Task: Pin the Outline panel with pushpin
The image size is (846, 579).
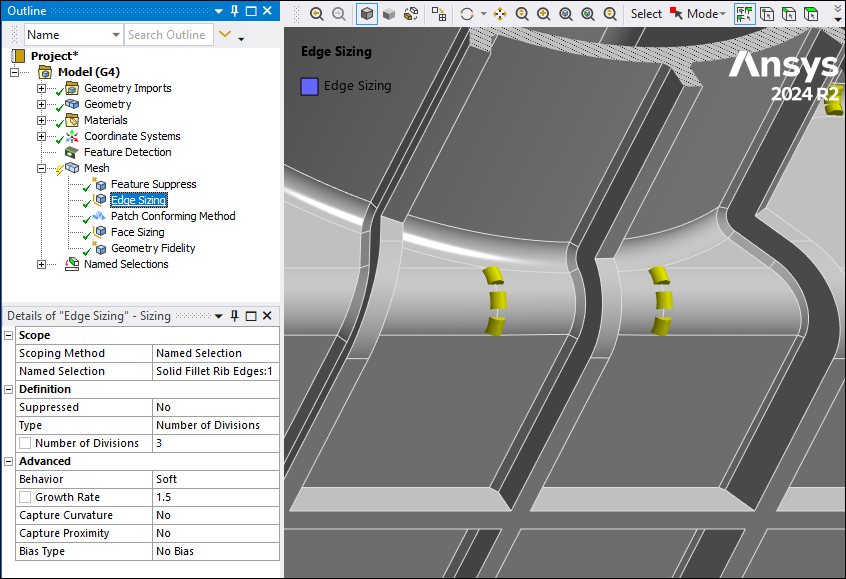Action: [235, 10]
